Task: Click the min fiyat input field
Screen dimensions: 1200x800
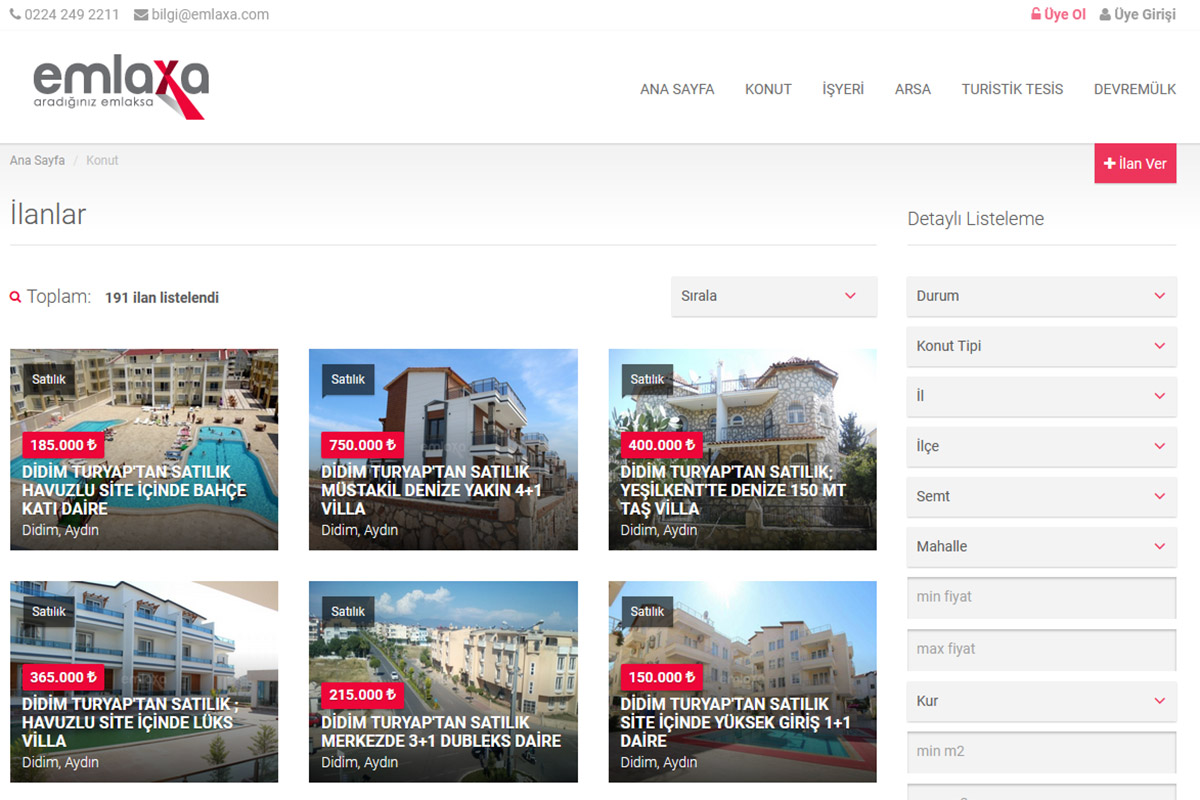Action: coord(1040,597)
